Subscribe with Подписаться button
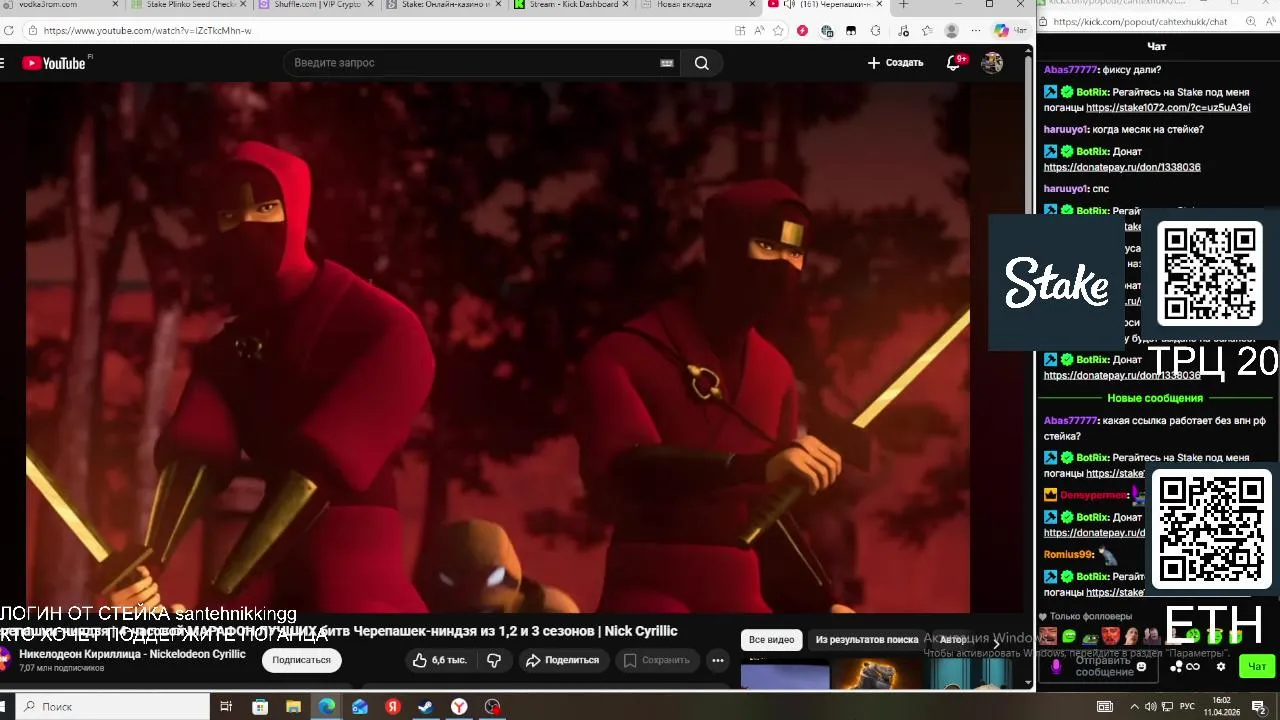Screen dimensions: 1280x720 (x=301, y=660)
